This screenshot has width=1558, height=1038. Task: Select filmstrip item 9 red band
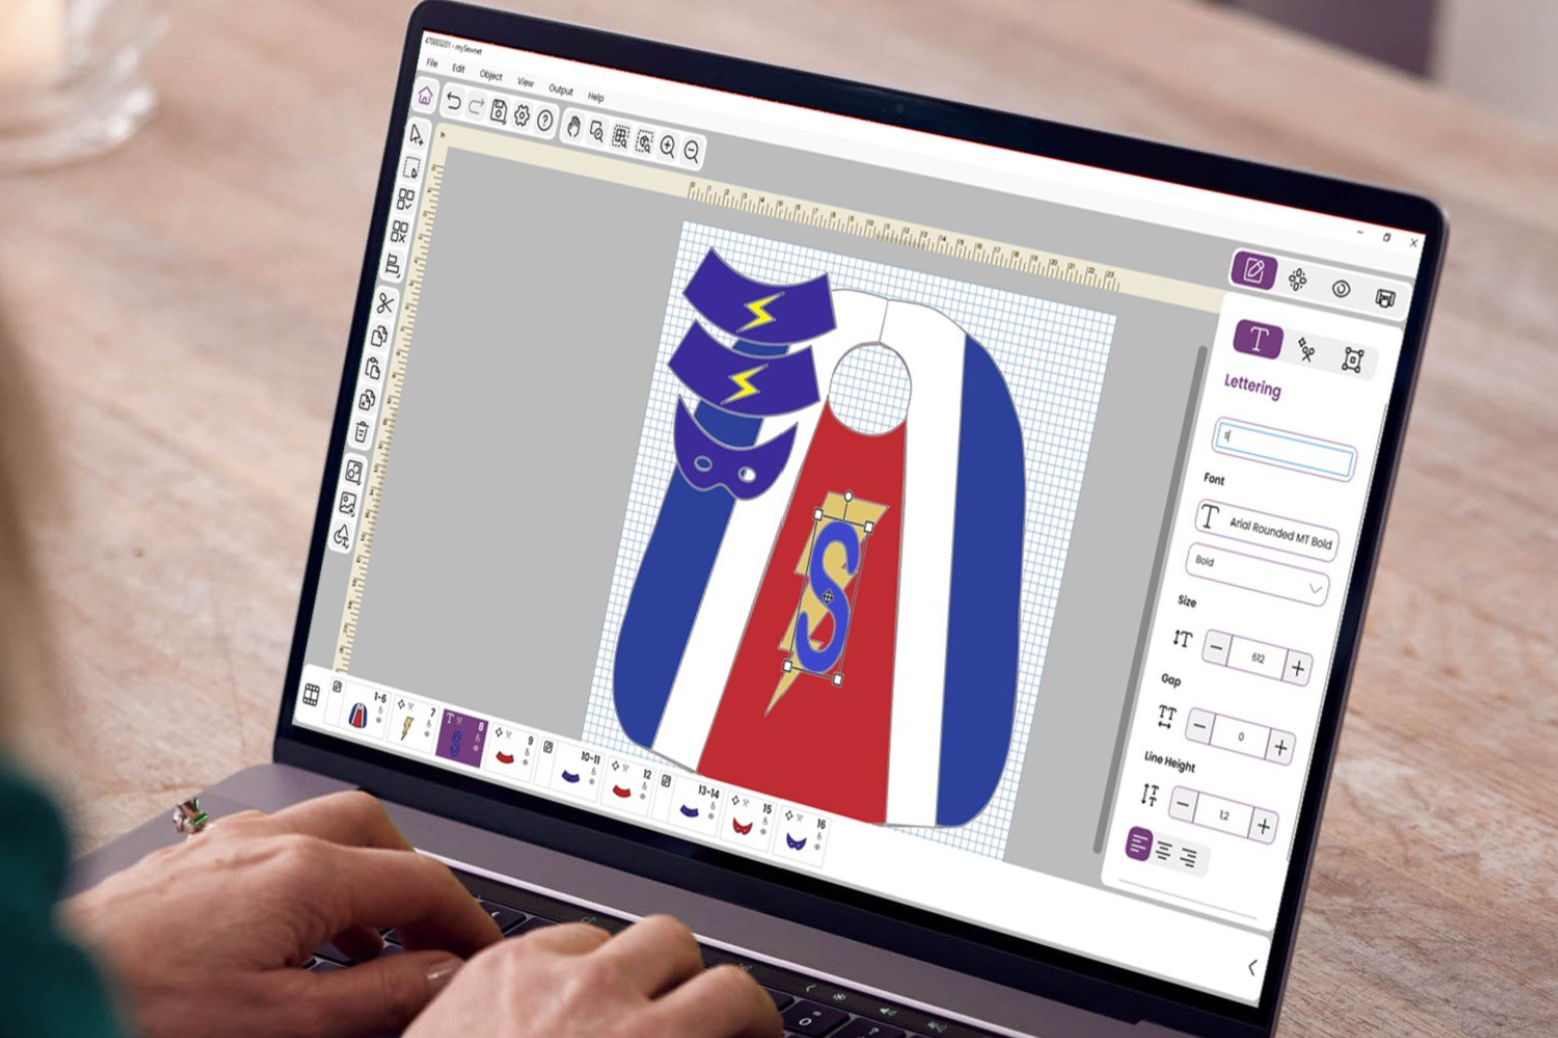pyautogui.click(x=513, y=749)
